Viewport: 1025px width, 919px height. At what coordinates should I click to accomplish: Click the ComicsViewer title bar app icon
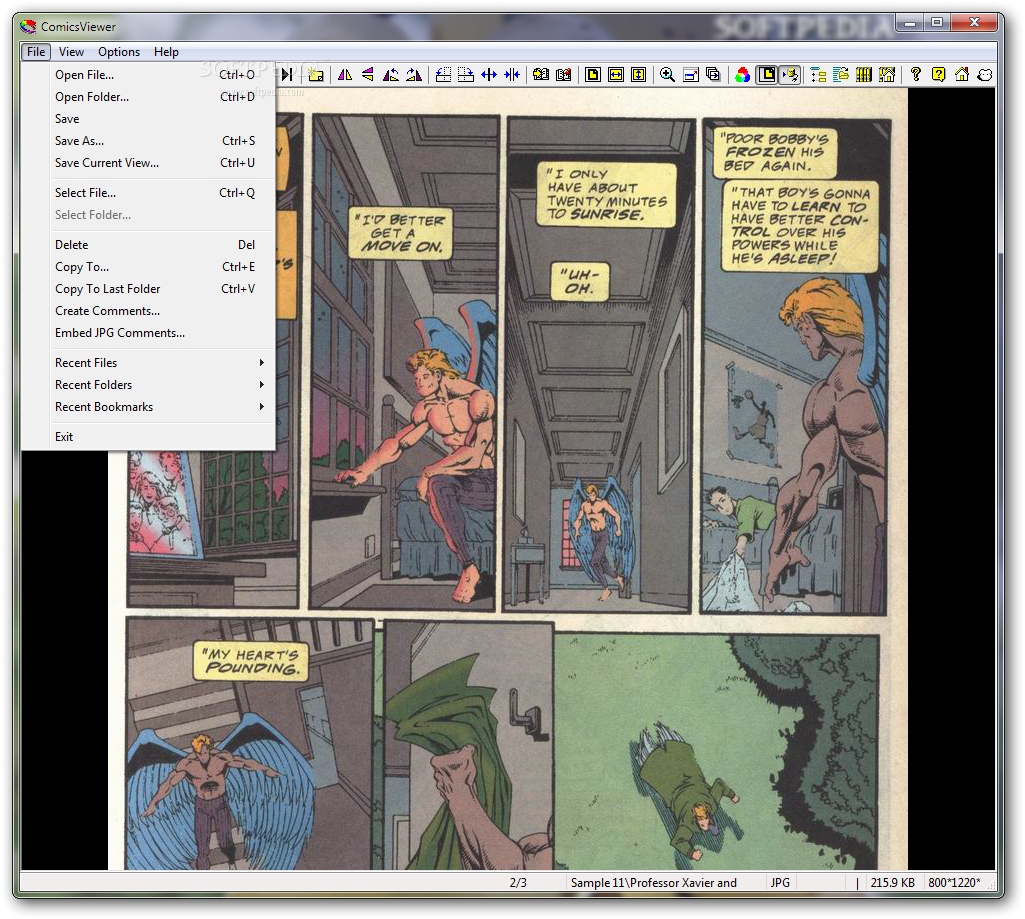point(27,26)
